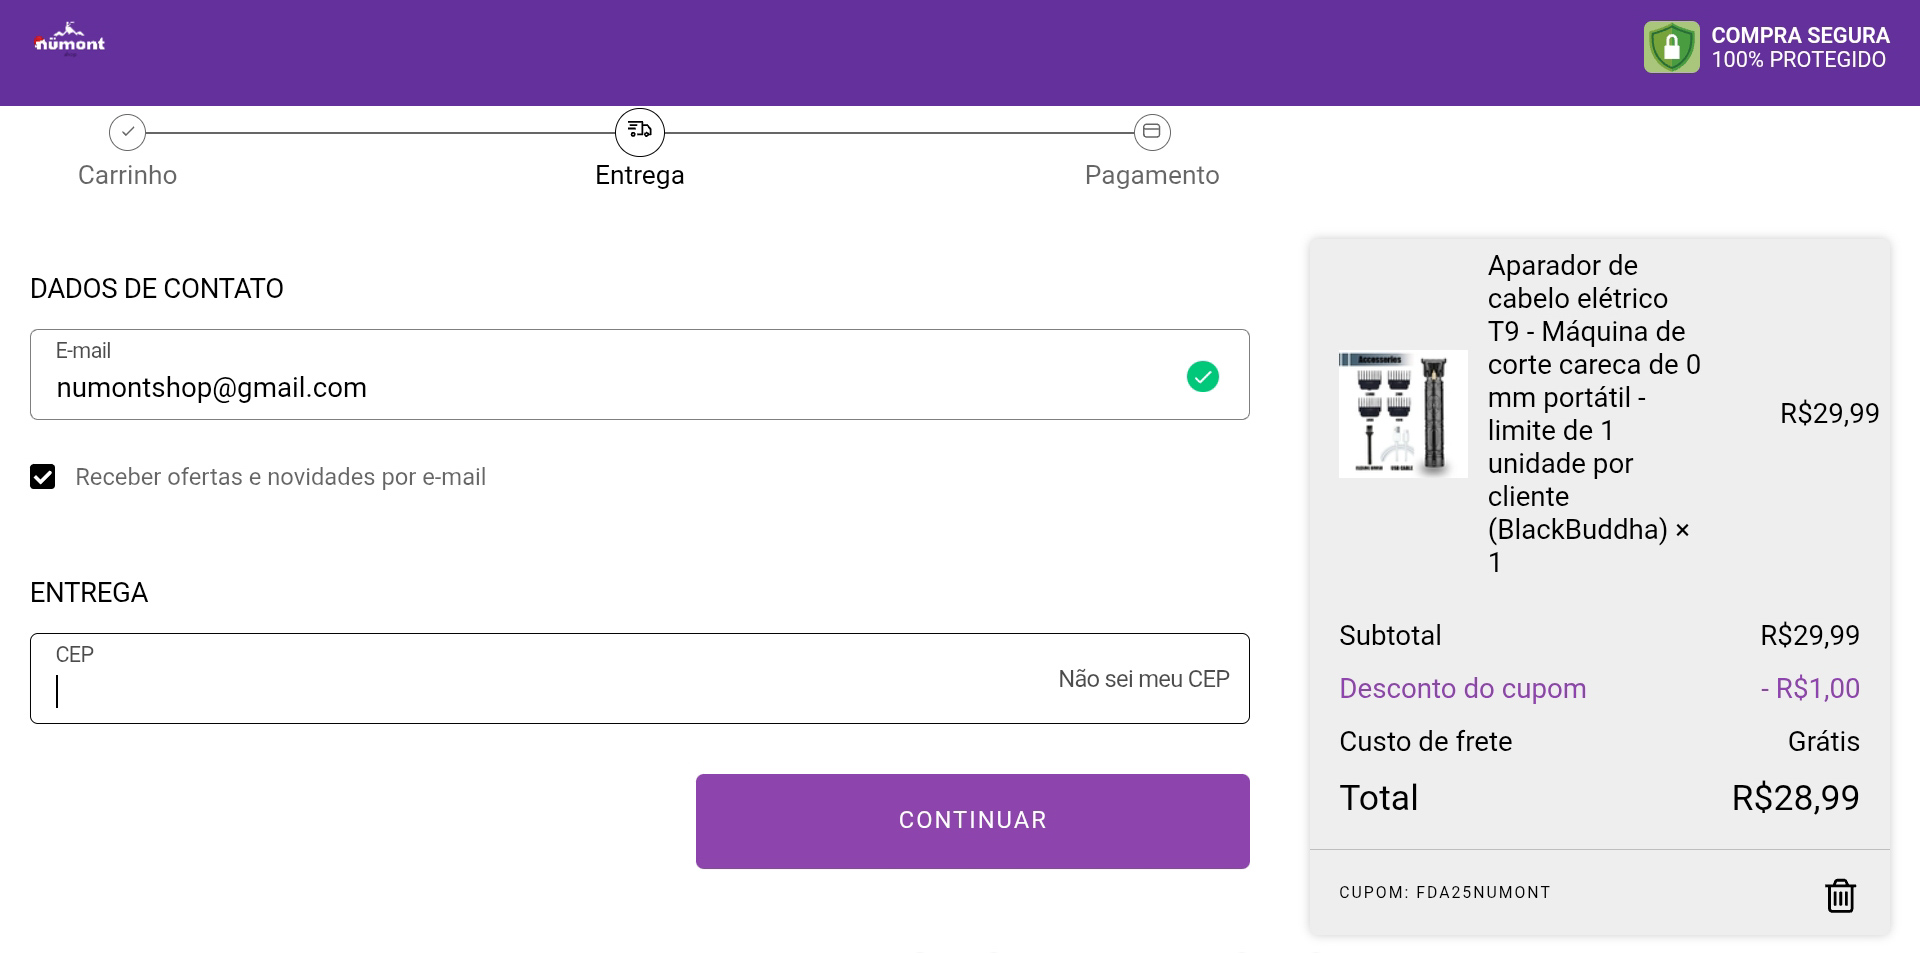Click the FDA25NUMONT coupon code text
1920x953 pixels.
tap(1483, 893)
